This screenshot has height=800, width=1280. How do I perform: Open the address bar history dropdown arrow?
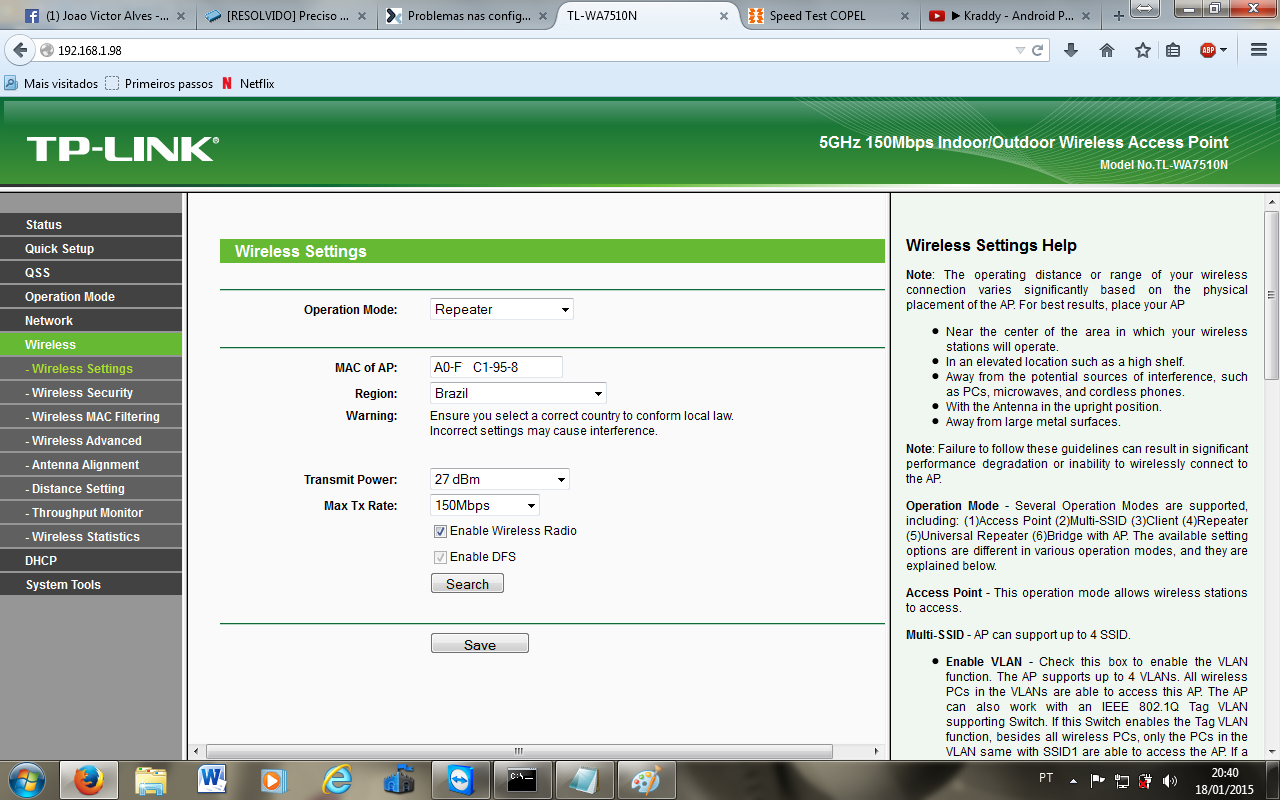(1020, 50)
